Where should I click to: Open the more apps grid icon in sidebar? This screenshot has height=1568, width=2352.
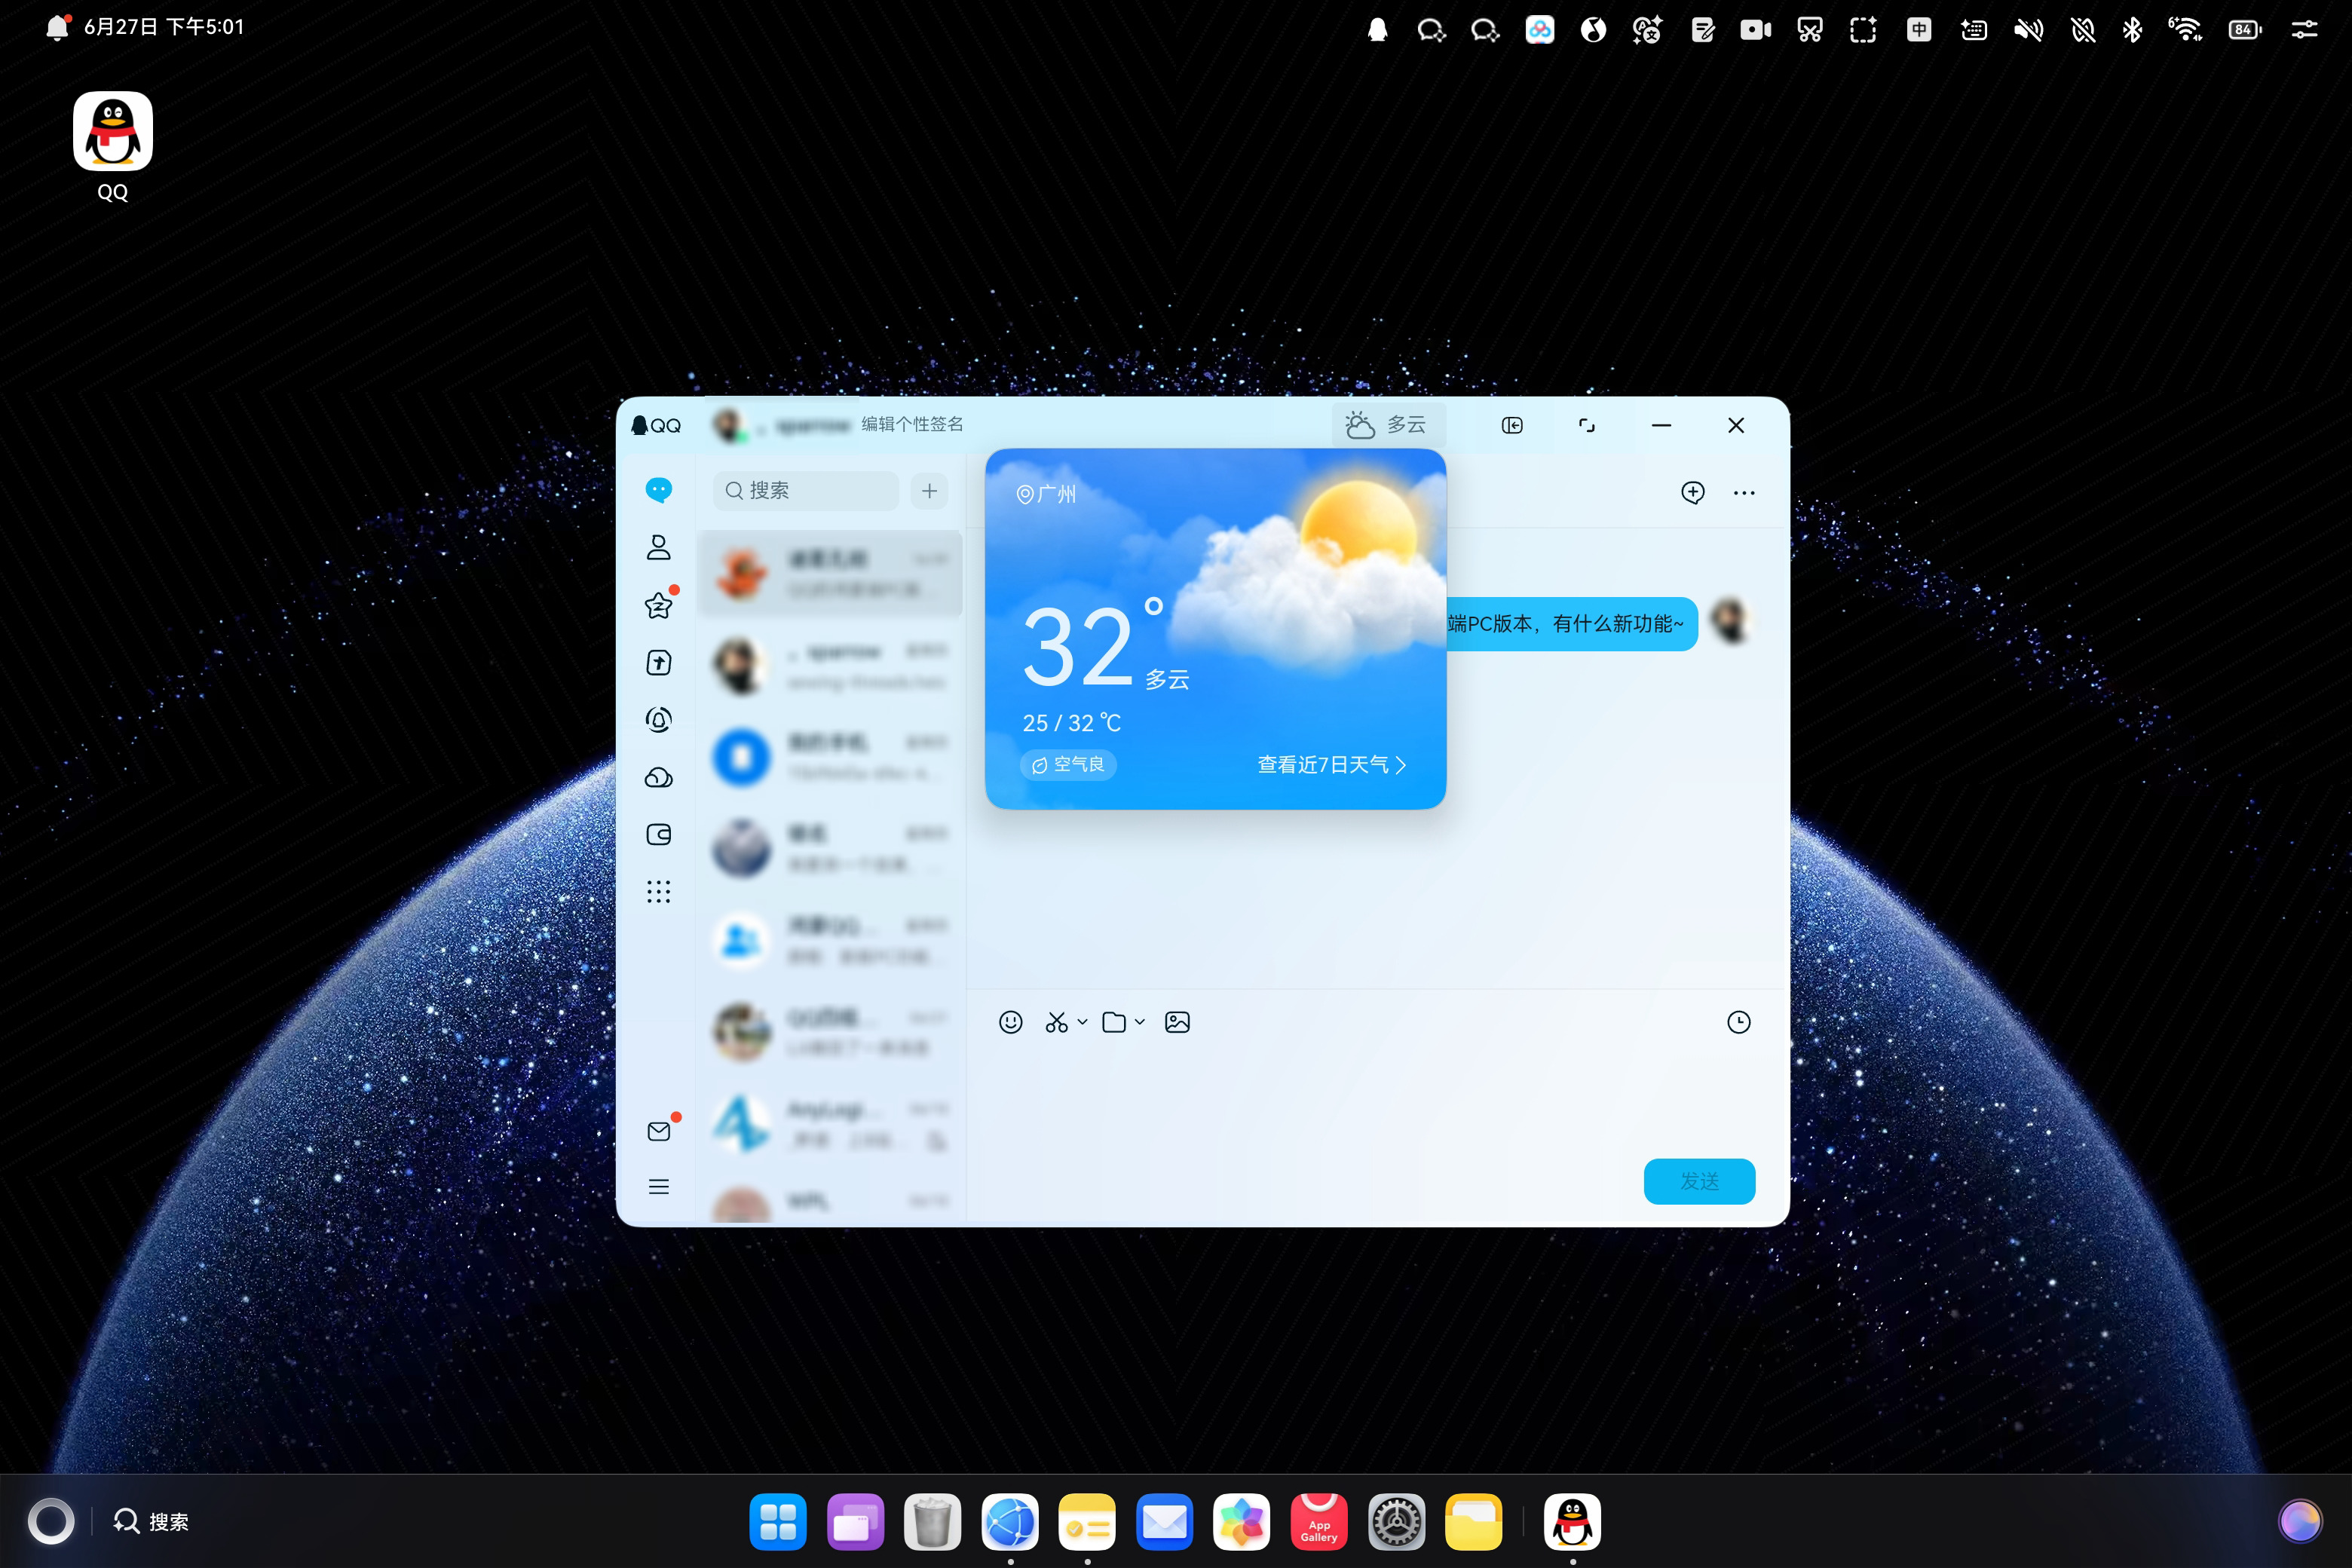pos(658,891)
